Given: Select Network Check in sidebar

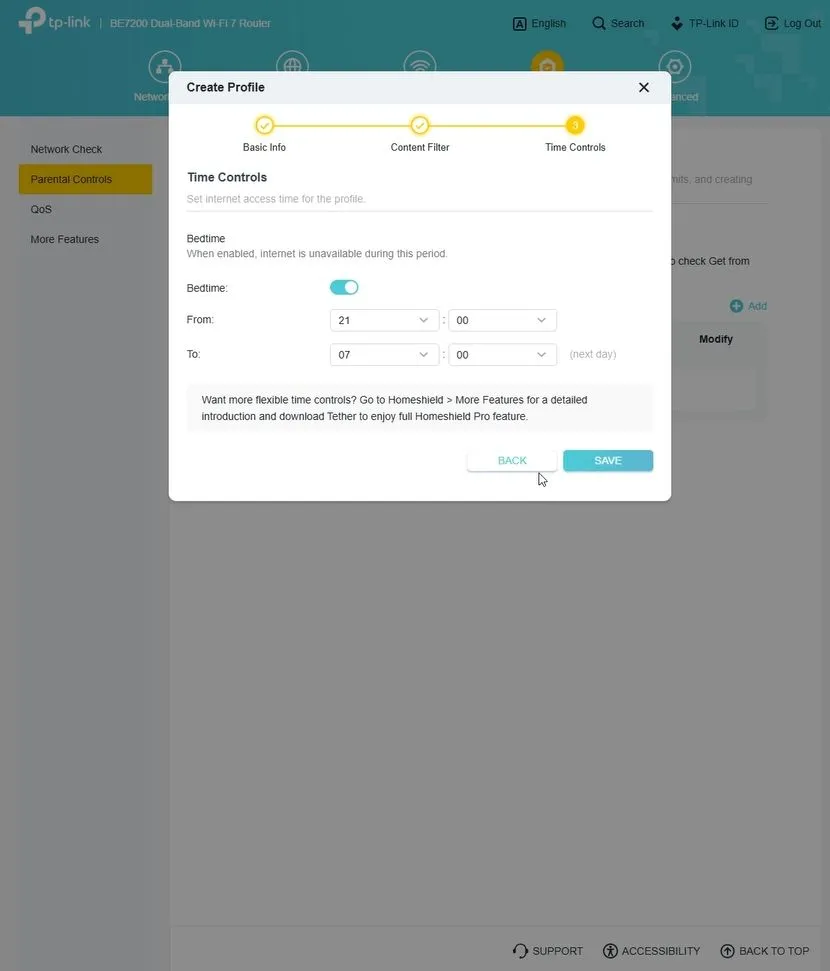Looking at the screenshot, I should [66, 149].
